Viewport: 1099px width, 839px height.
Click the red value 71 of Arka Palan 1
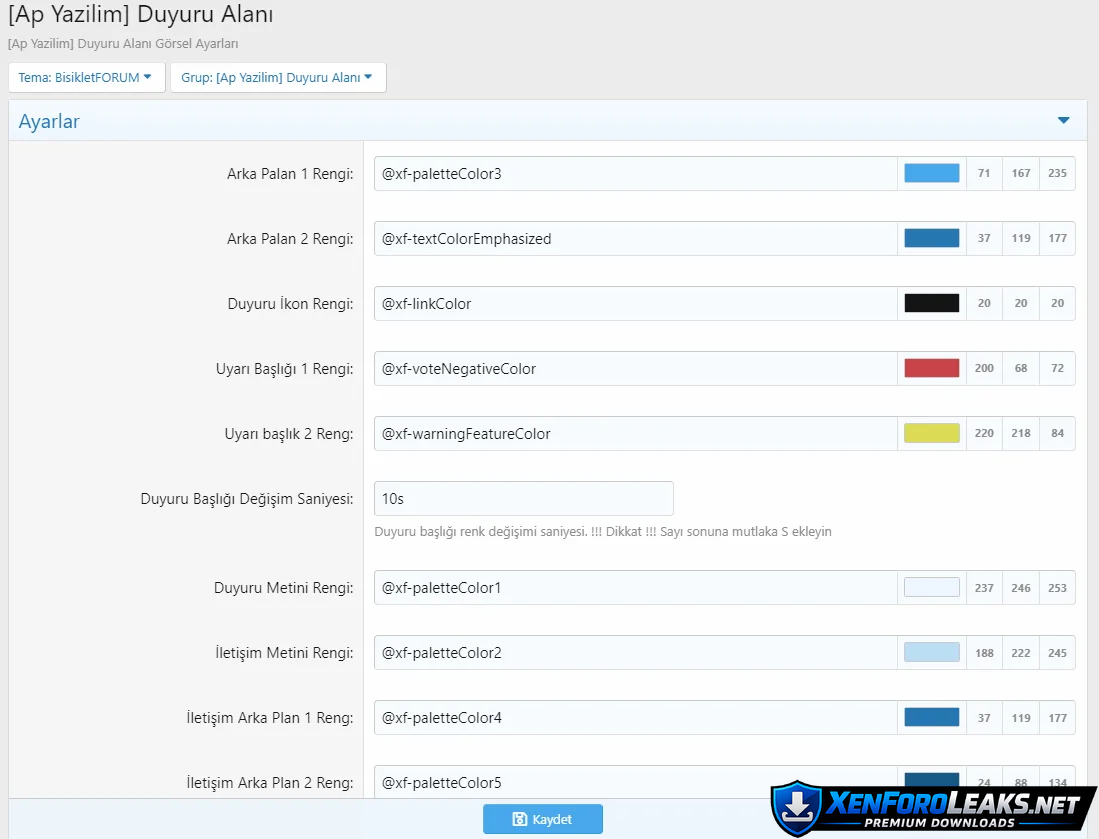(984, 173)
